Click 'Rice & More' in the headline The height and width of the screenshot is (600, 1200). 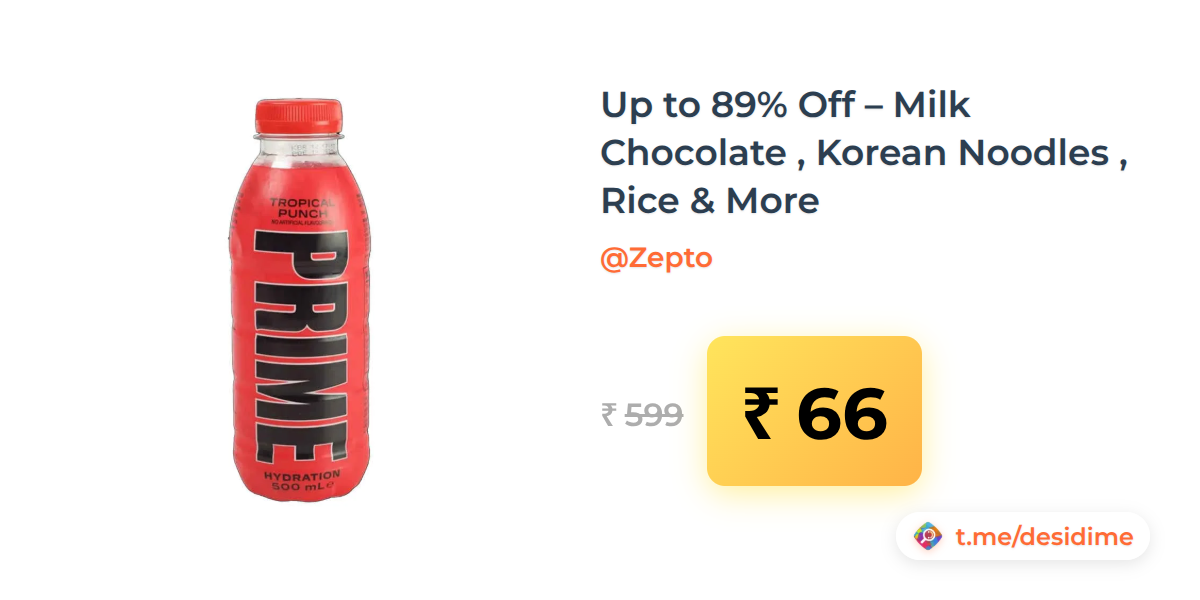(x=710, y=201)
